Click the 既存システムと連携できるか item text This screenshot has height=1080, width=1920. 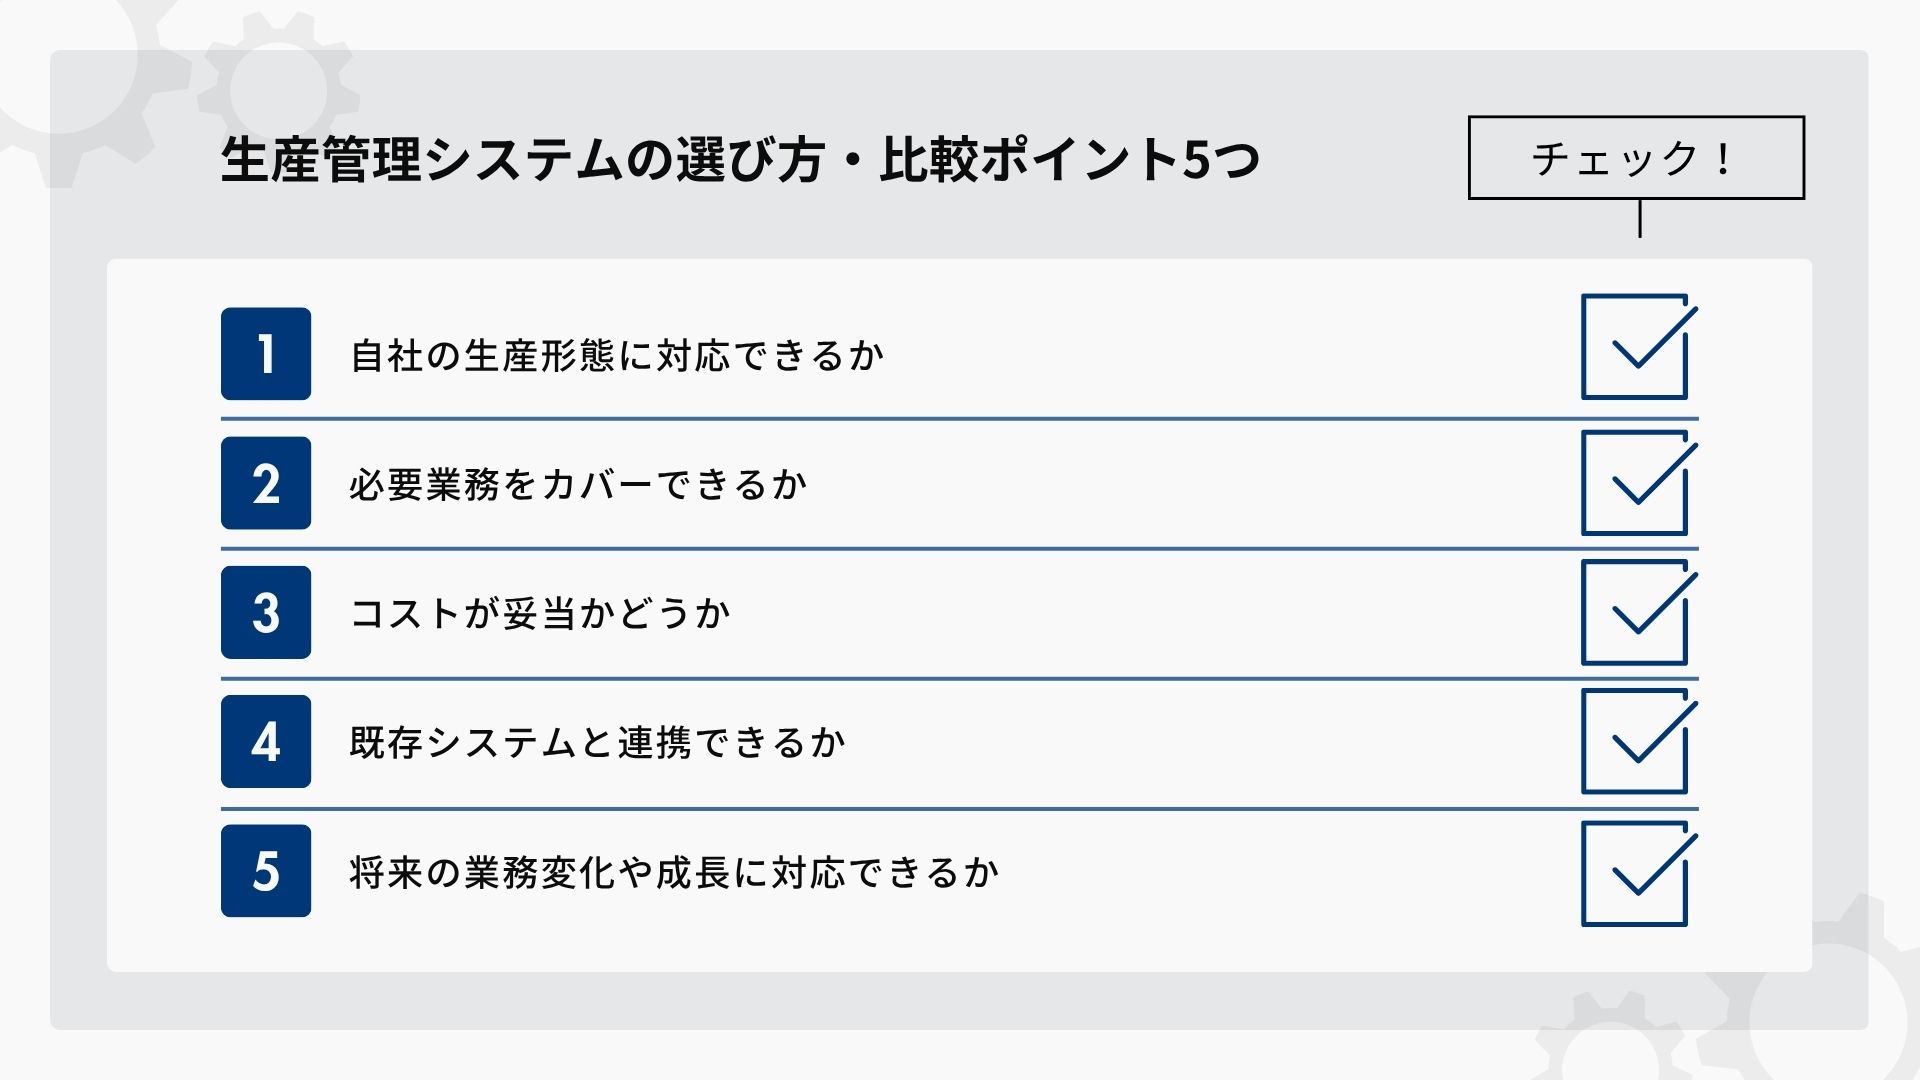(598, 743)
